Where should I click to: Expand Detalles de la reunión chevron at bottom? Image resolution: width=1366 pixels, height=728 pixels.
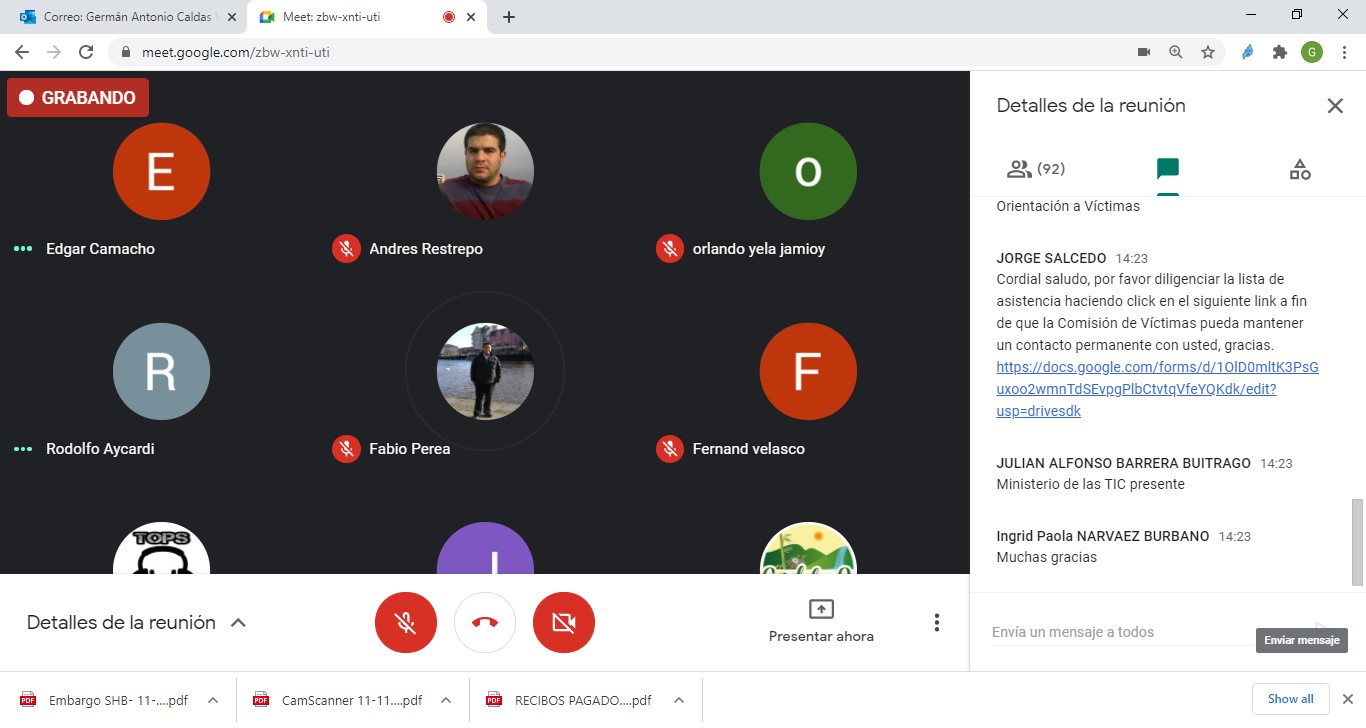coord(238,623)
